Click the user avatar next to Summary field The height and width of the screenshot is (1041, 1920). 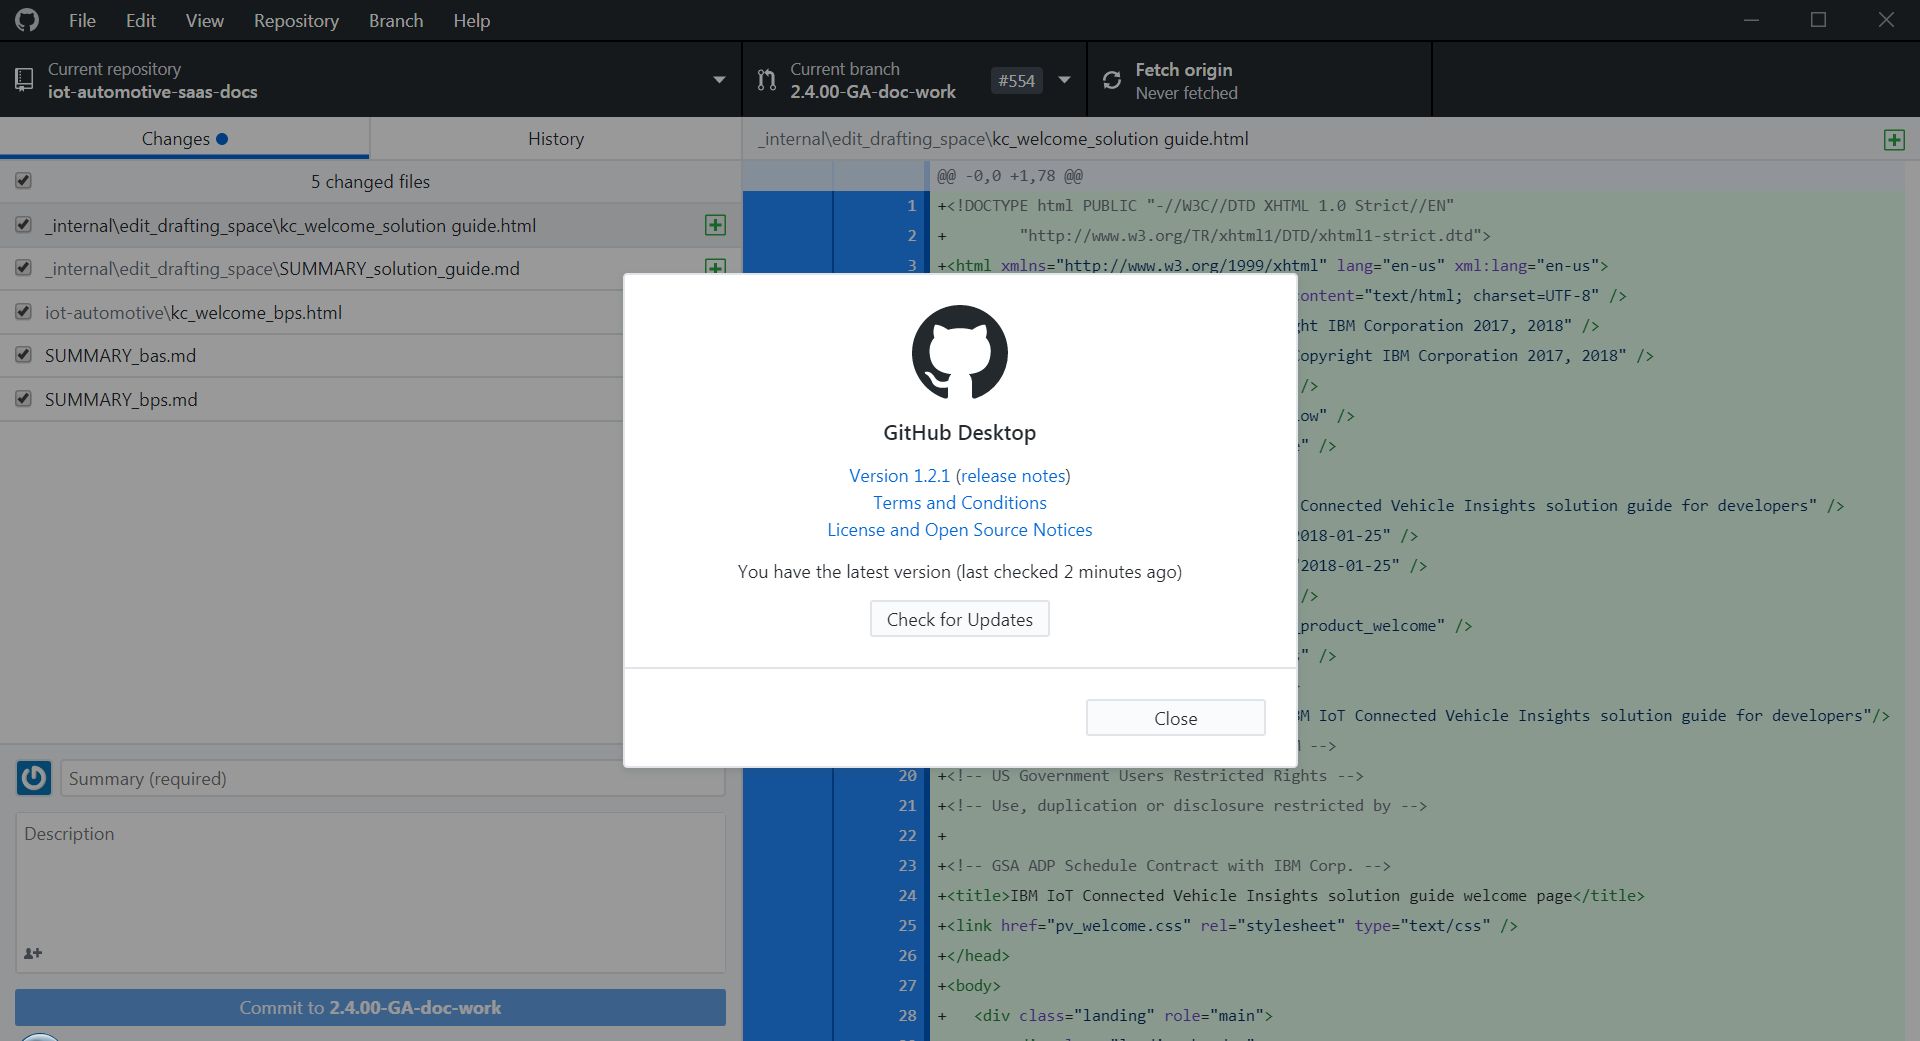pyautogui.click(x=34, y=777)
